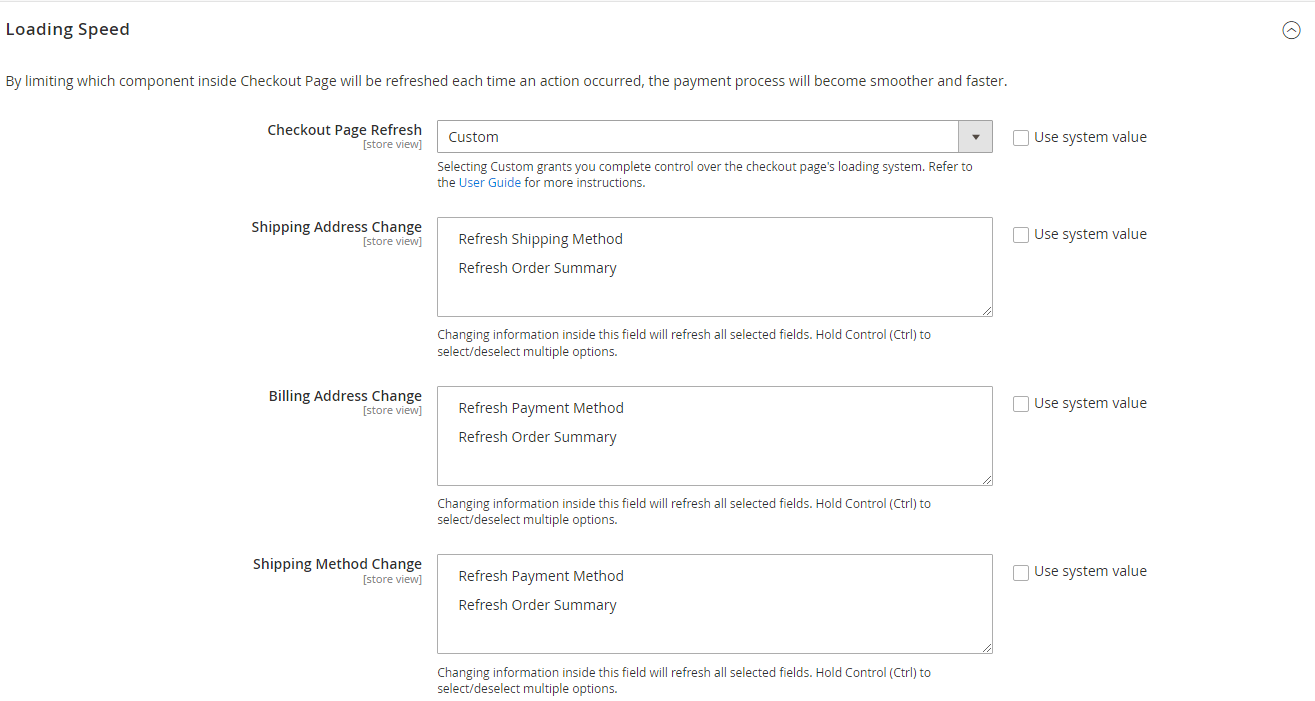1315x701 pixels.
Task: Choose Refresh Payment Method under Billing Address Change
Action: 540,408
